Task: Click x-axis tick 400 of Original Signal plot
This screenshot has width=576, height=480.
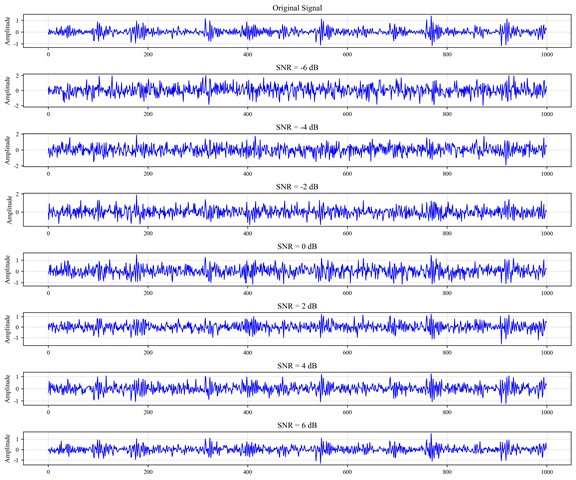Action: [x=248, y=54]
